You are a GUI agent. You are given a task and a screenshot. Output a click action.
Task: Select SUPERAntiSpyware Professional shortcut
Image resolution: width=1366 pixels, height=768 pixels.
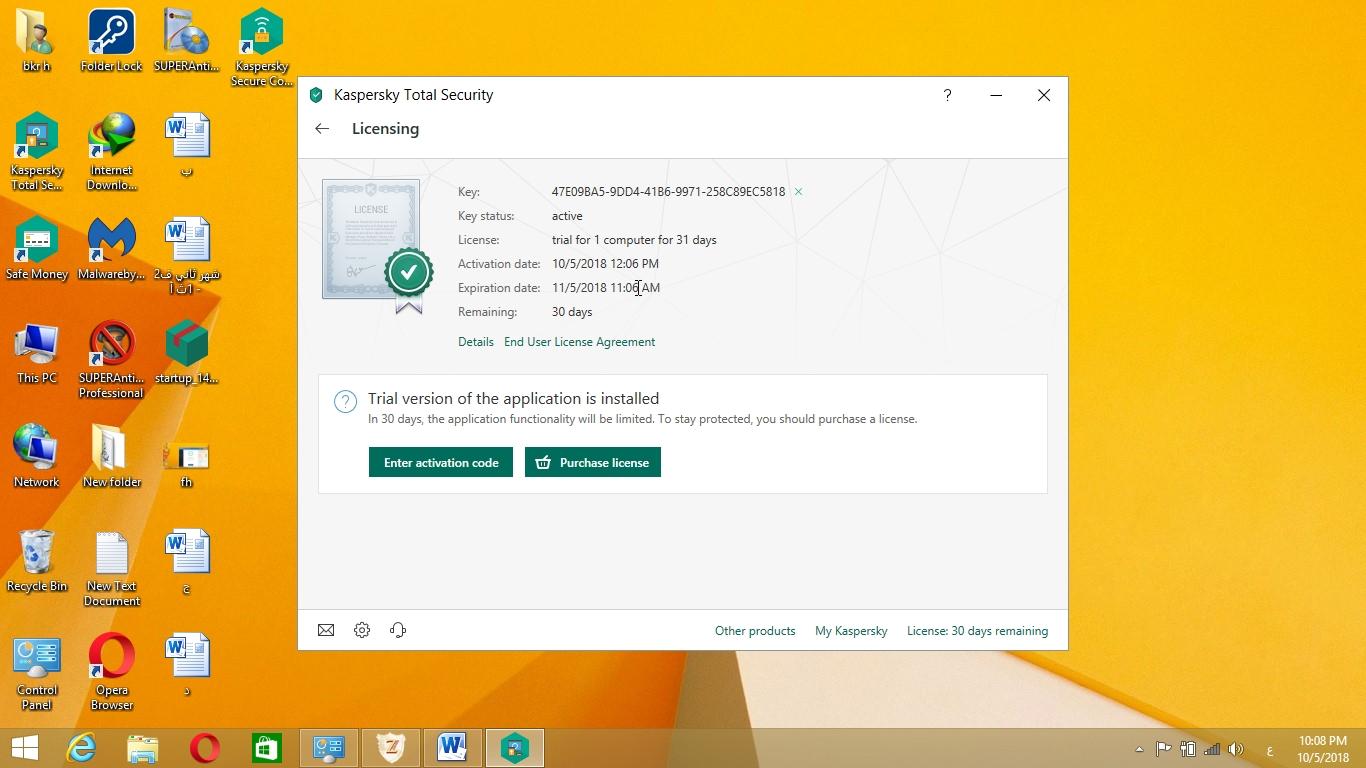pos(111,360)
